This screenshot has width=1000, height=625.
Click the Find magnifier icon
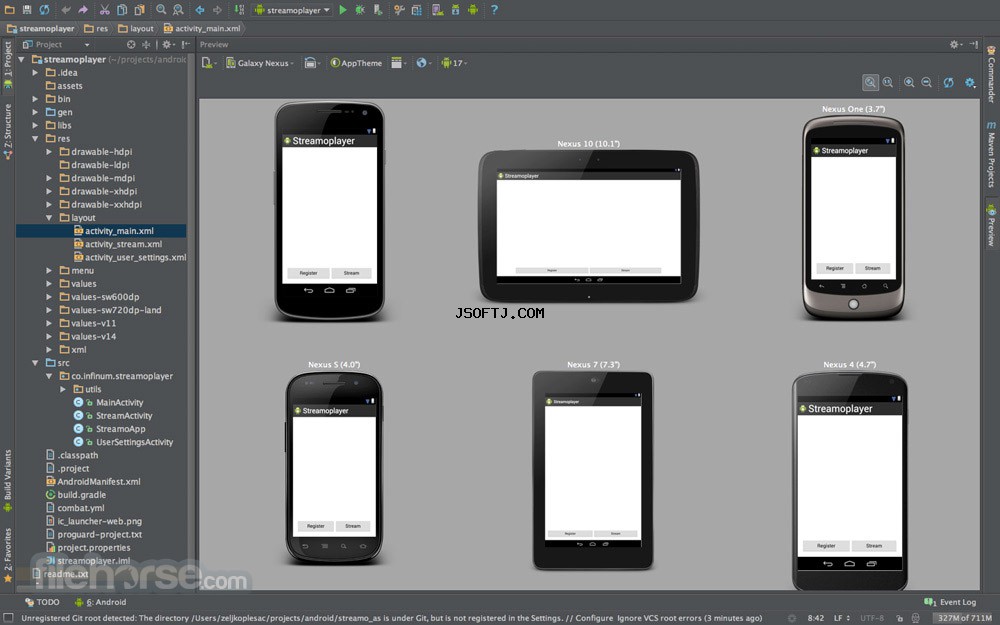(161, 10)
